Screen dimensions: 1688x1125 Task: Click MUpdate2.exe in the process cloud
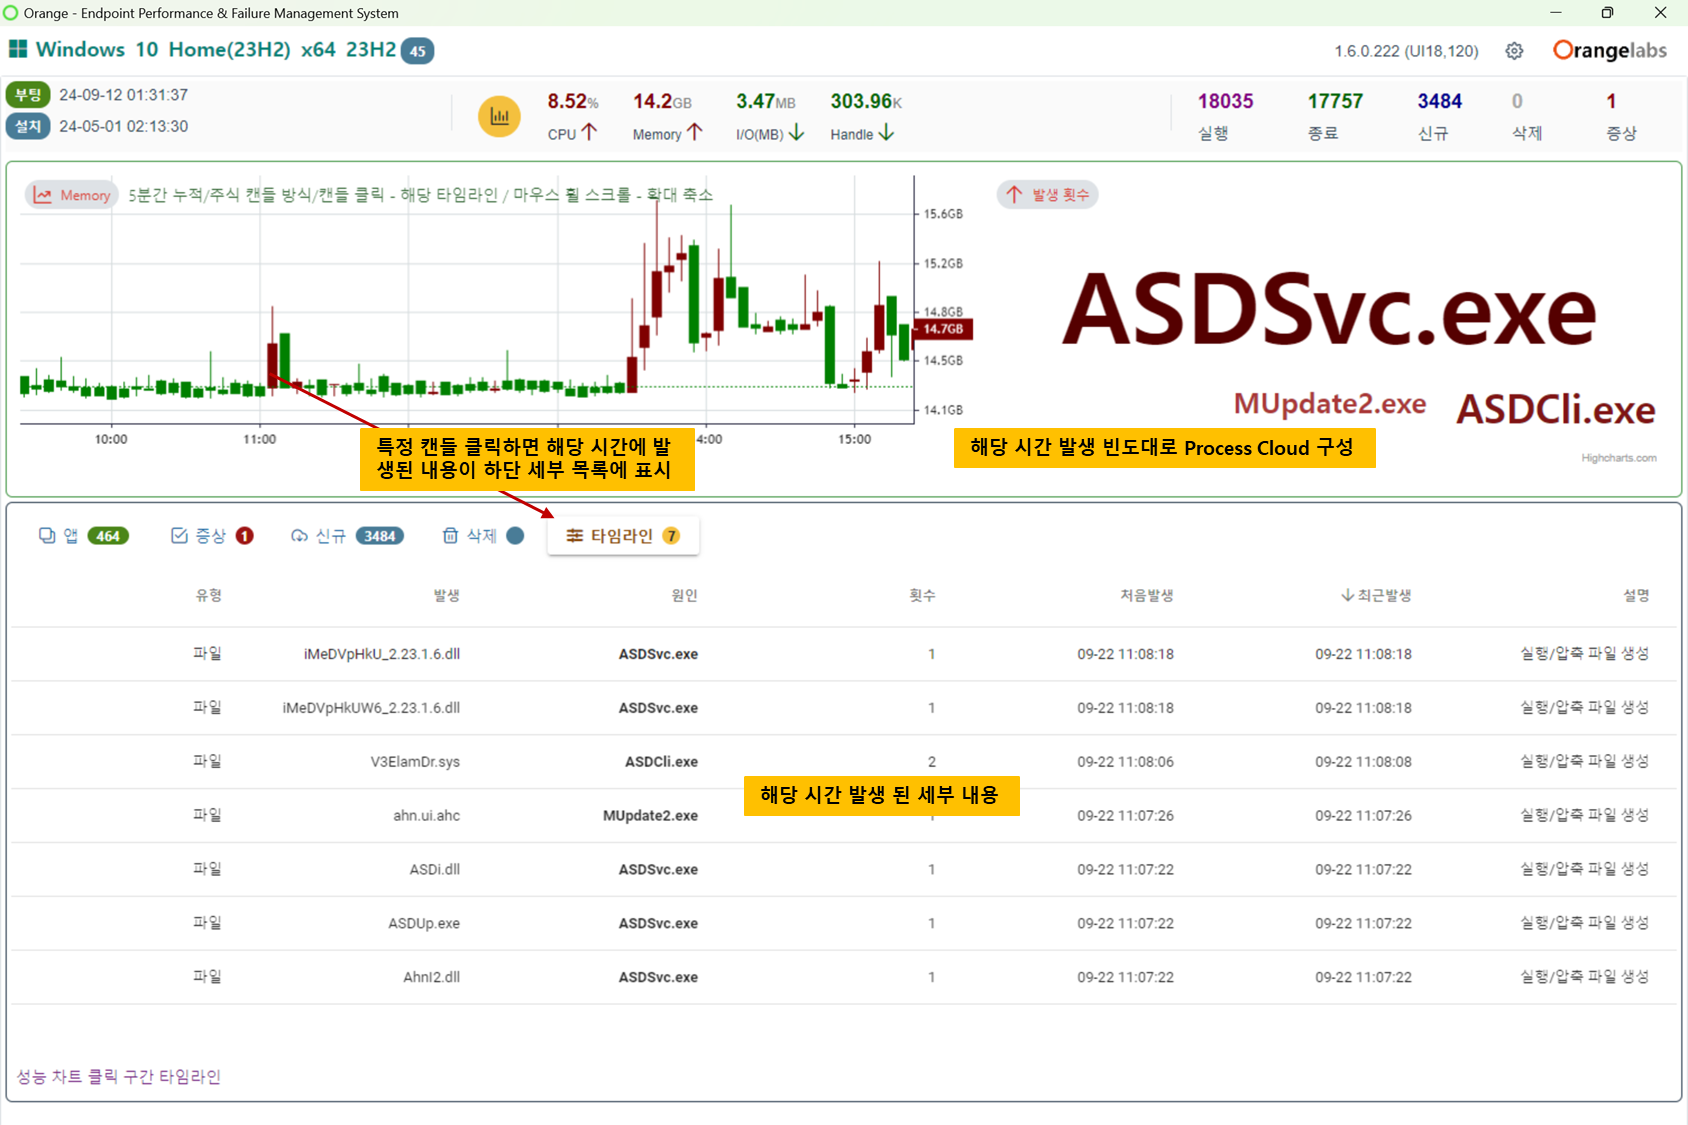point(1329,403)
